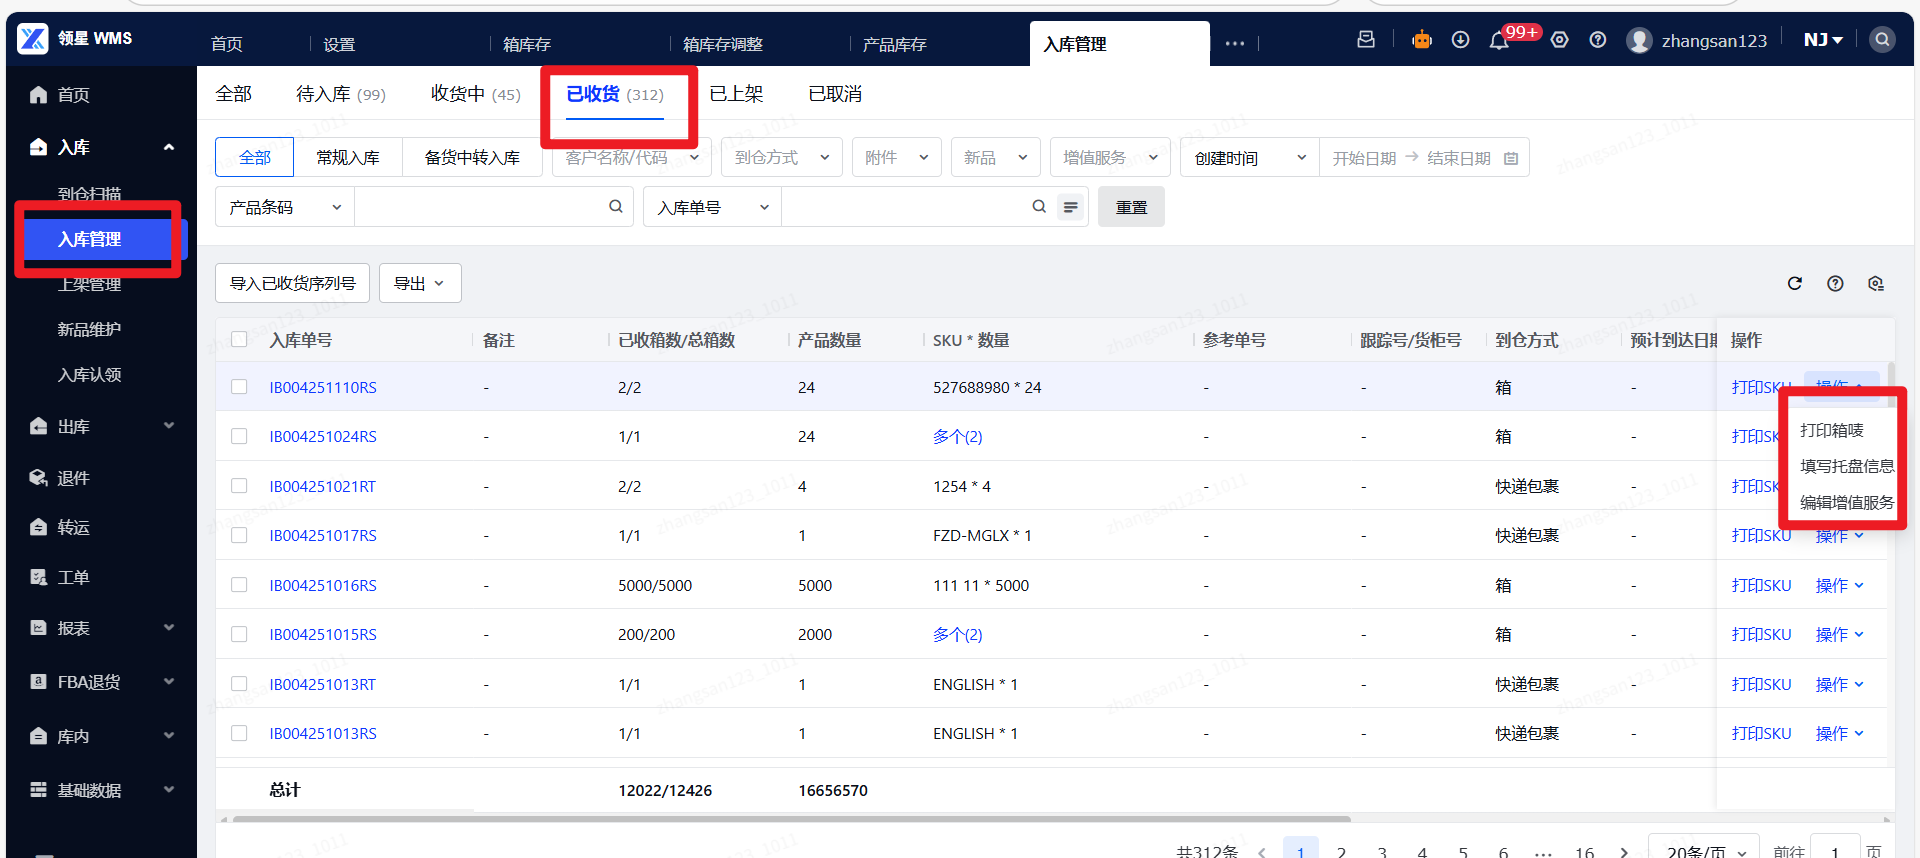Click the 重置 button
Image resolution: width=1920 pixels, height=858 pixels.
pyautogui.click(x=1130, y=207)
